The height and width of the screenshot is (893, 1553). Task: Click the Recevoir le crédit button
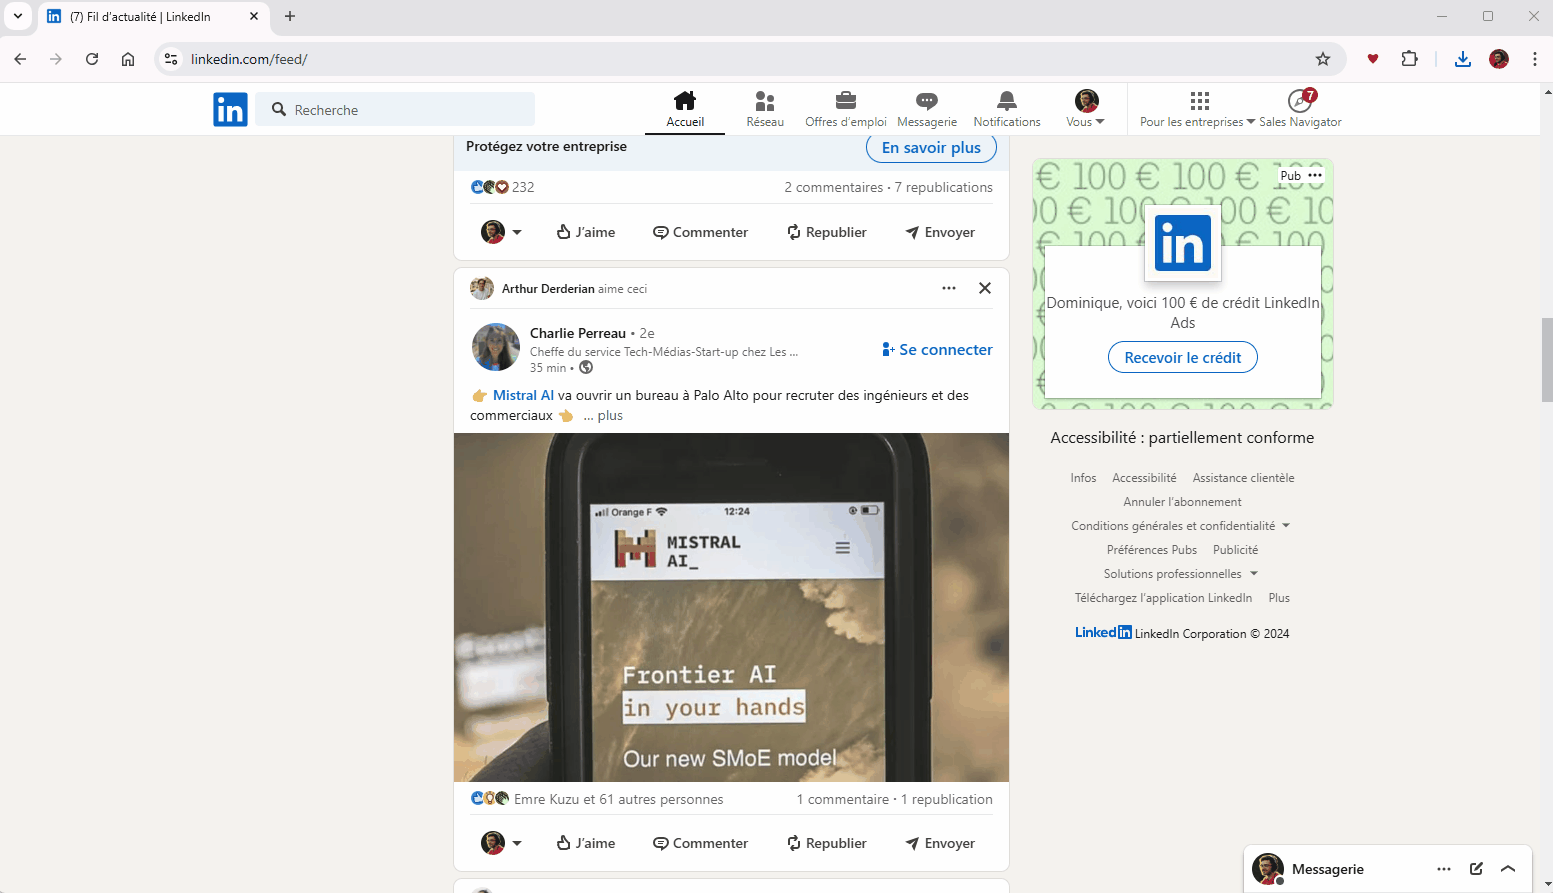1182,358
